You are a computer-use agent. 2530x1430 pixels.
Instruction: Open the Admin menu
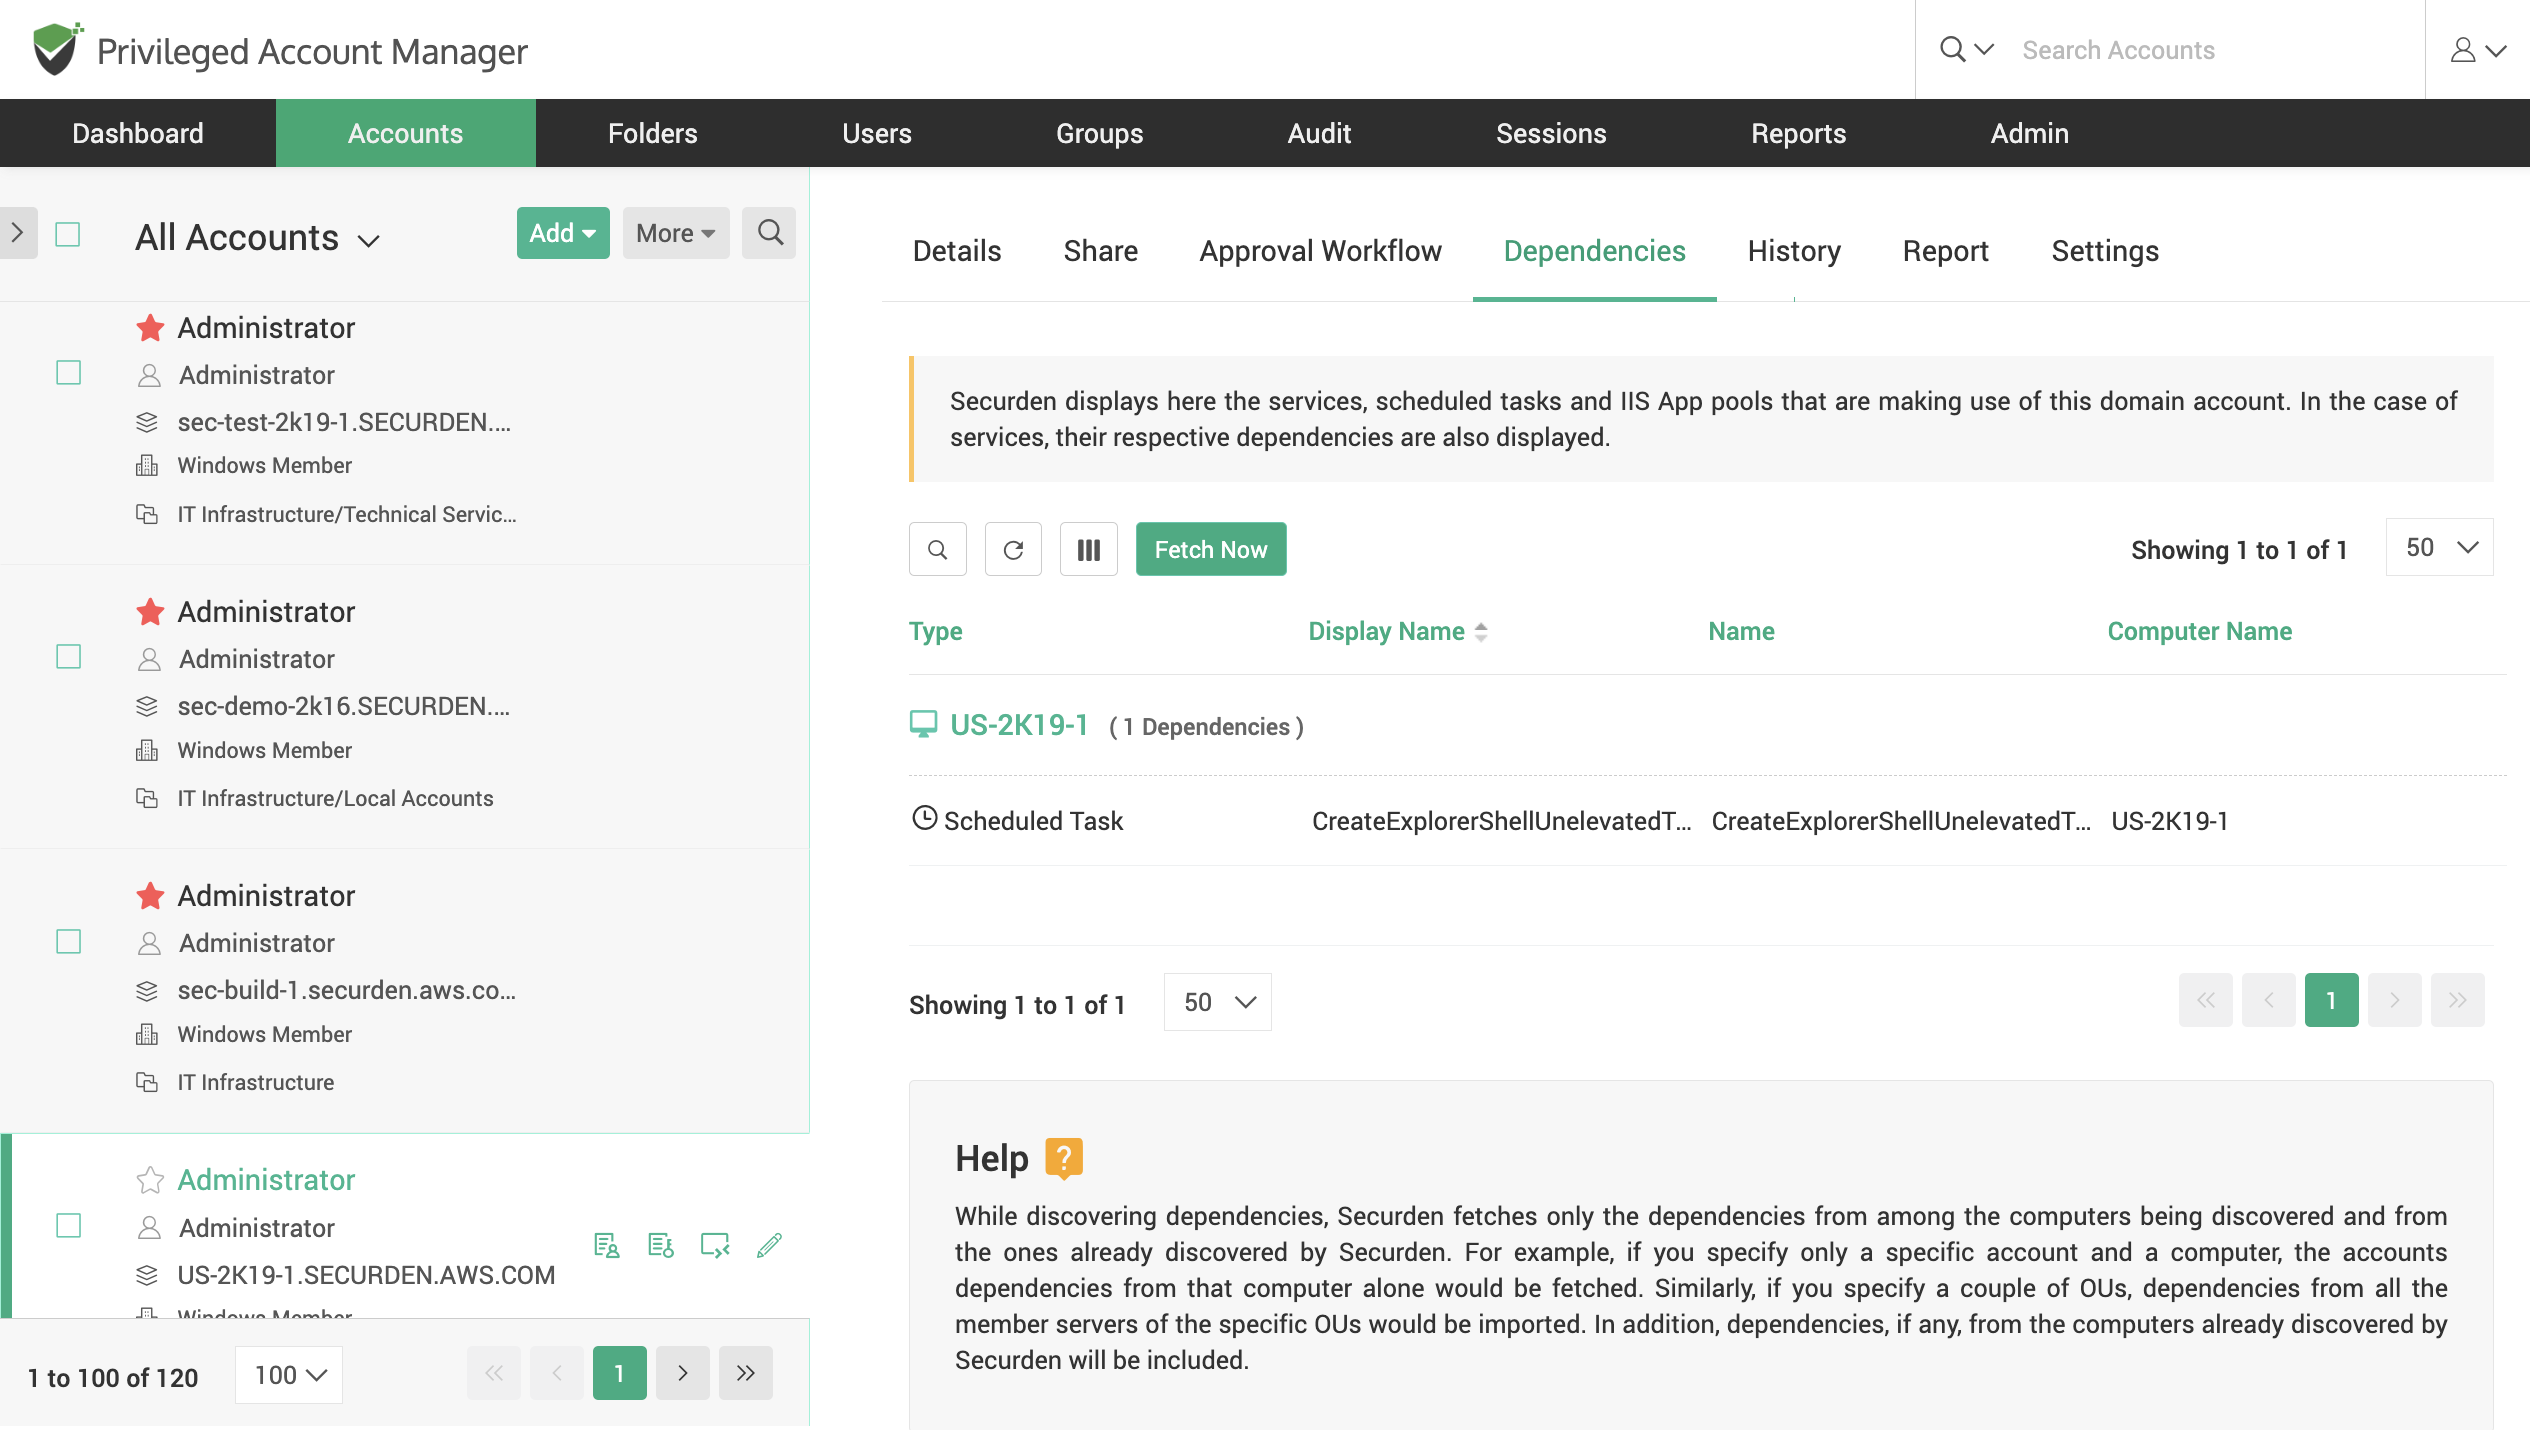coord(2029,133)
